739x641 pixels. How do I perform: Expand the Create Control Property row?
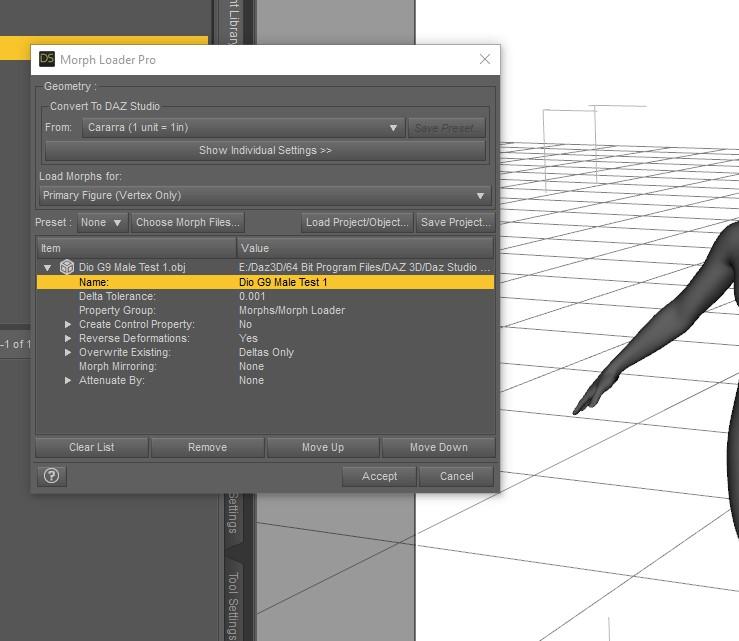[x=68, y=324]
